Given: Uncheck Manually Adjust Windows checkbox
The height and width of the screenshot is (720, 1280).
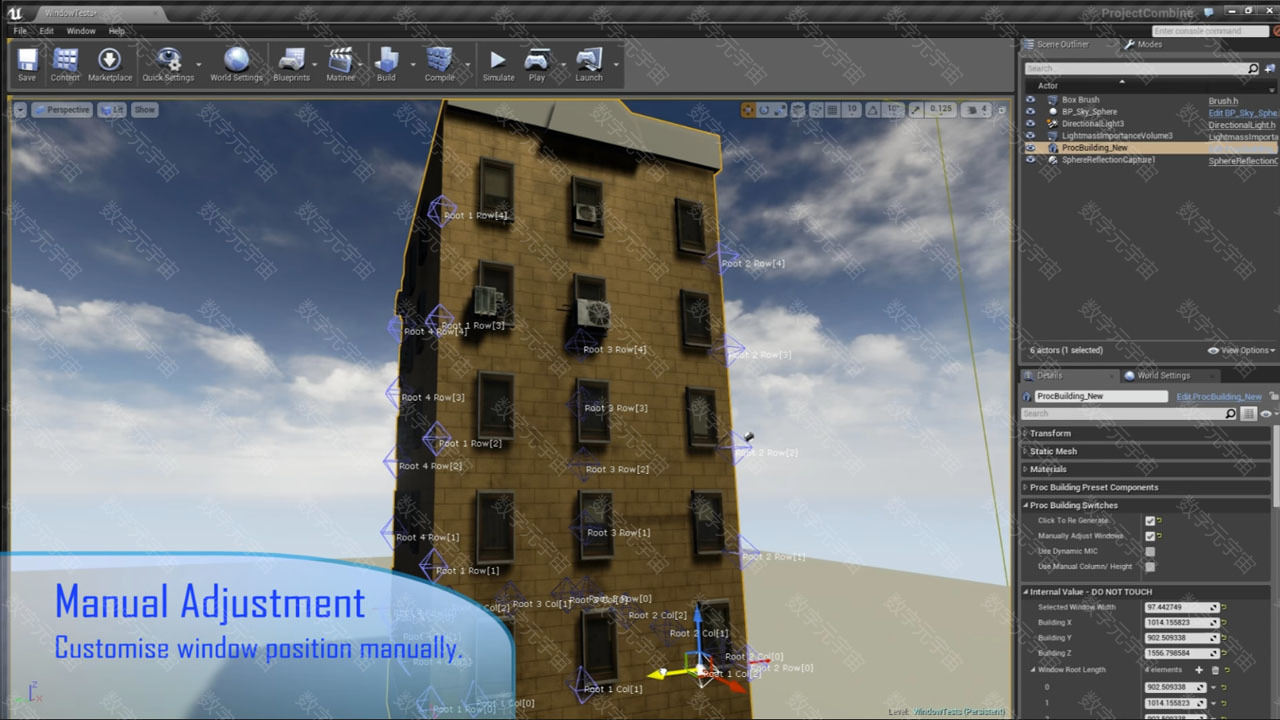Looking at the screenshot, I should (x=1150, y=536).
